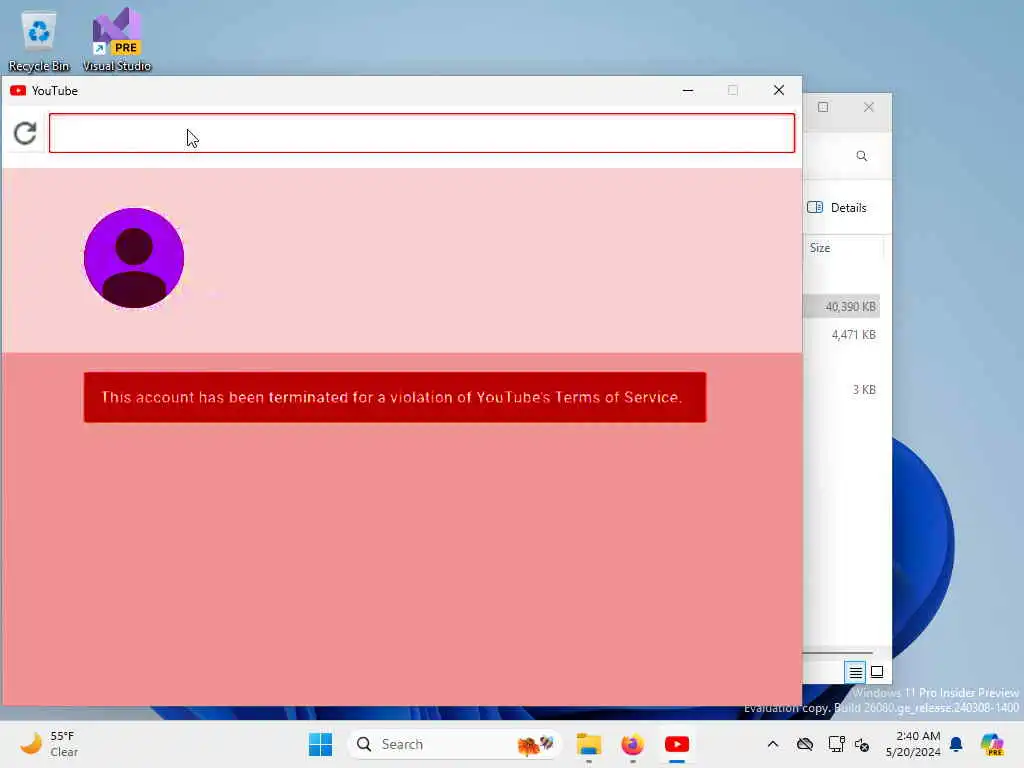The image size is (1024, 768).
Task: Open the Details pane in File Explorer
Action: pyautogui.click(x=837, y=208)
